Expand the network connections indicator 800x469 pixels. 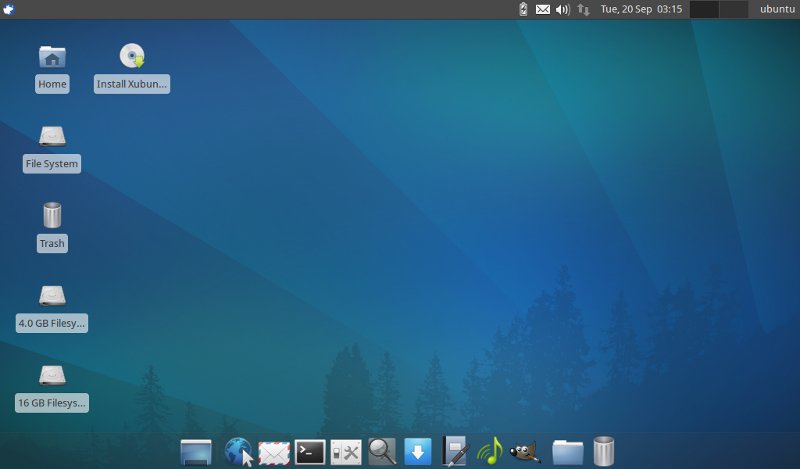(x=583, y=9)
